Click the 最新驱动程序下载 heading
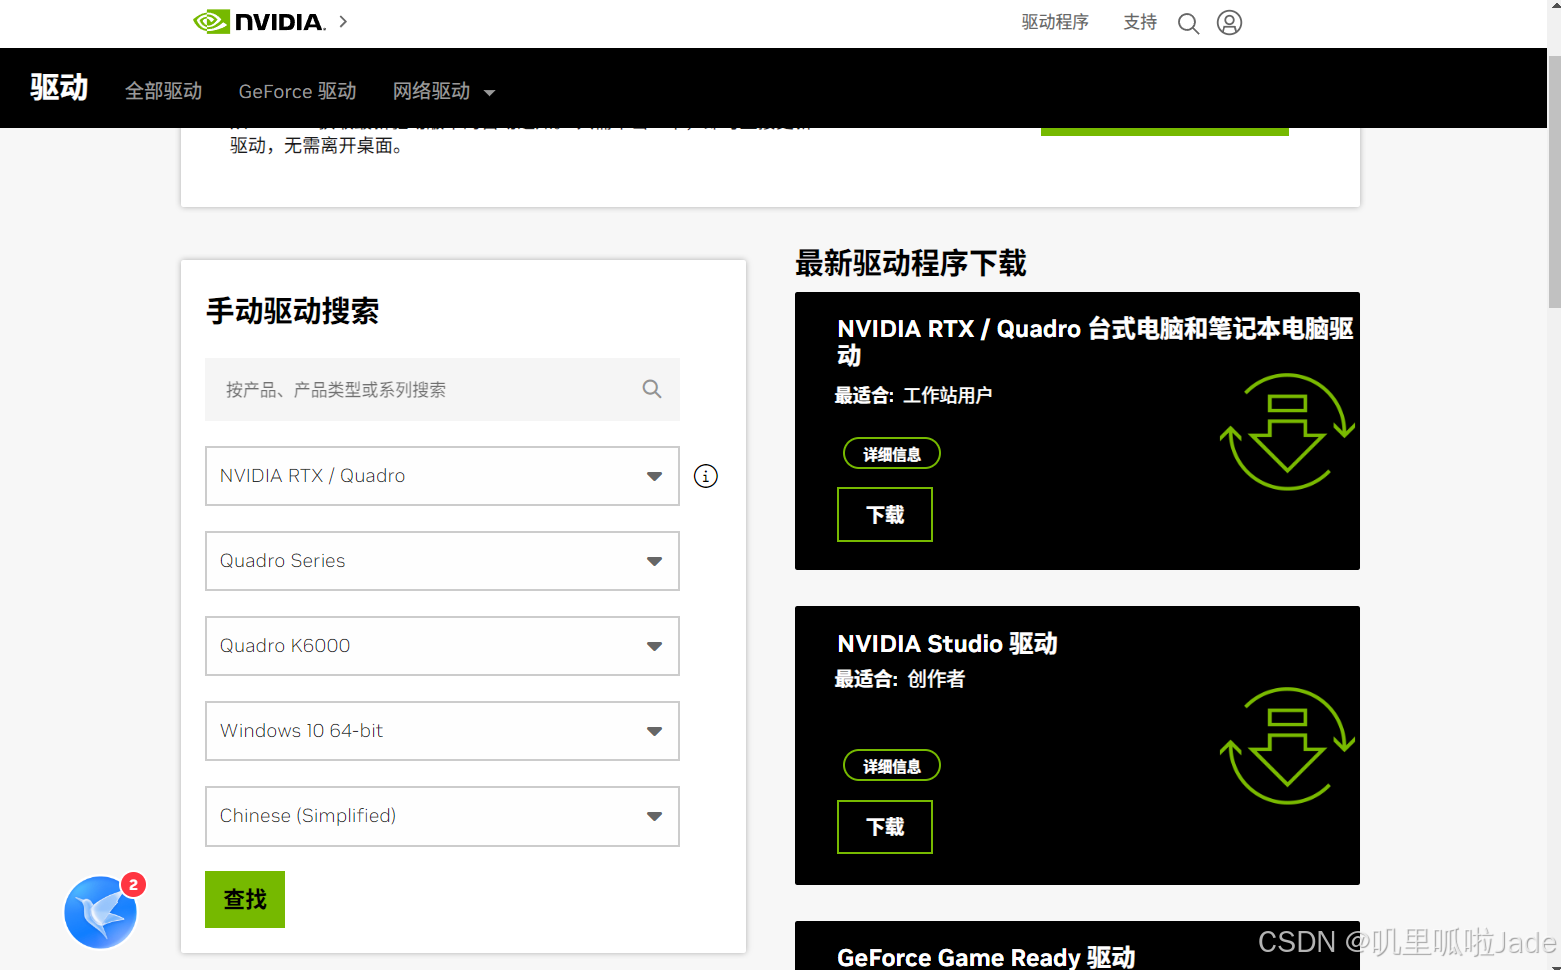 click(910, 263)
